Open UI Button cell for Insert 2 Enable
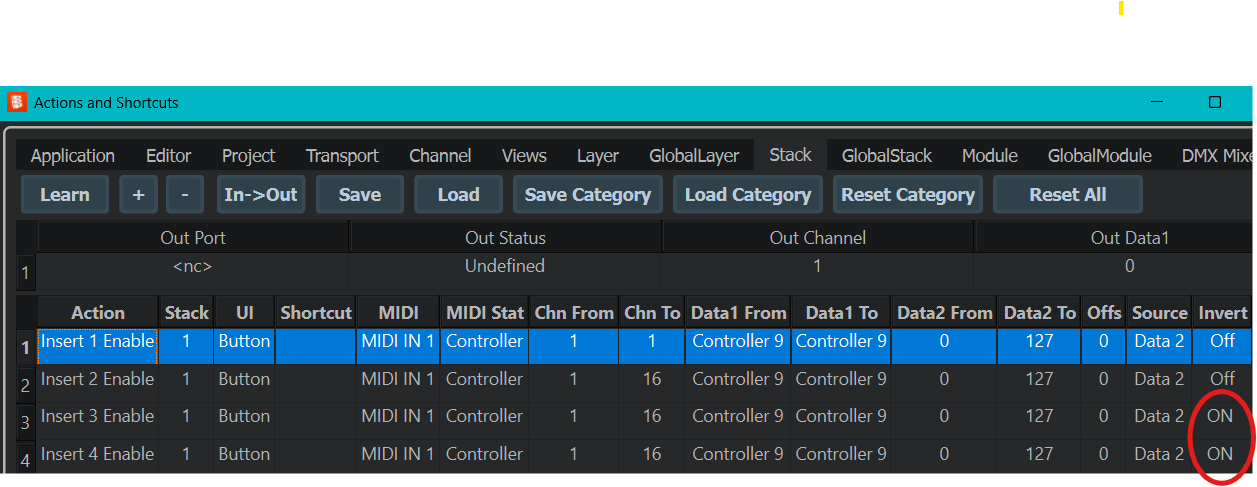Screen dimensions: 1257x487 coord(244,380)
